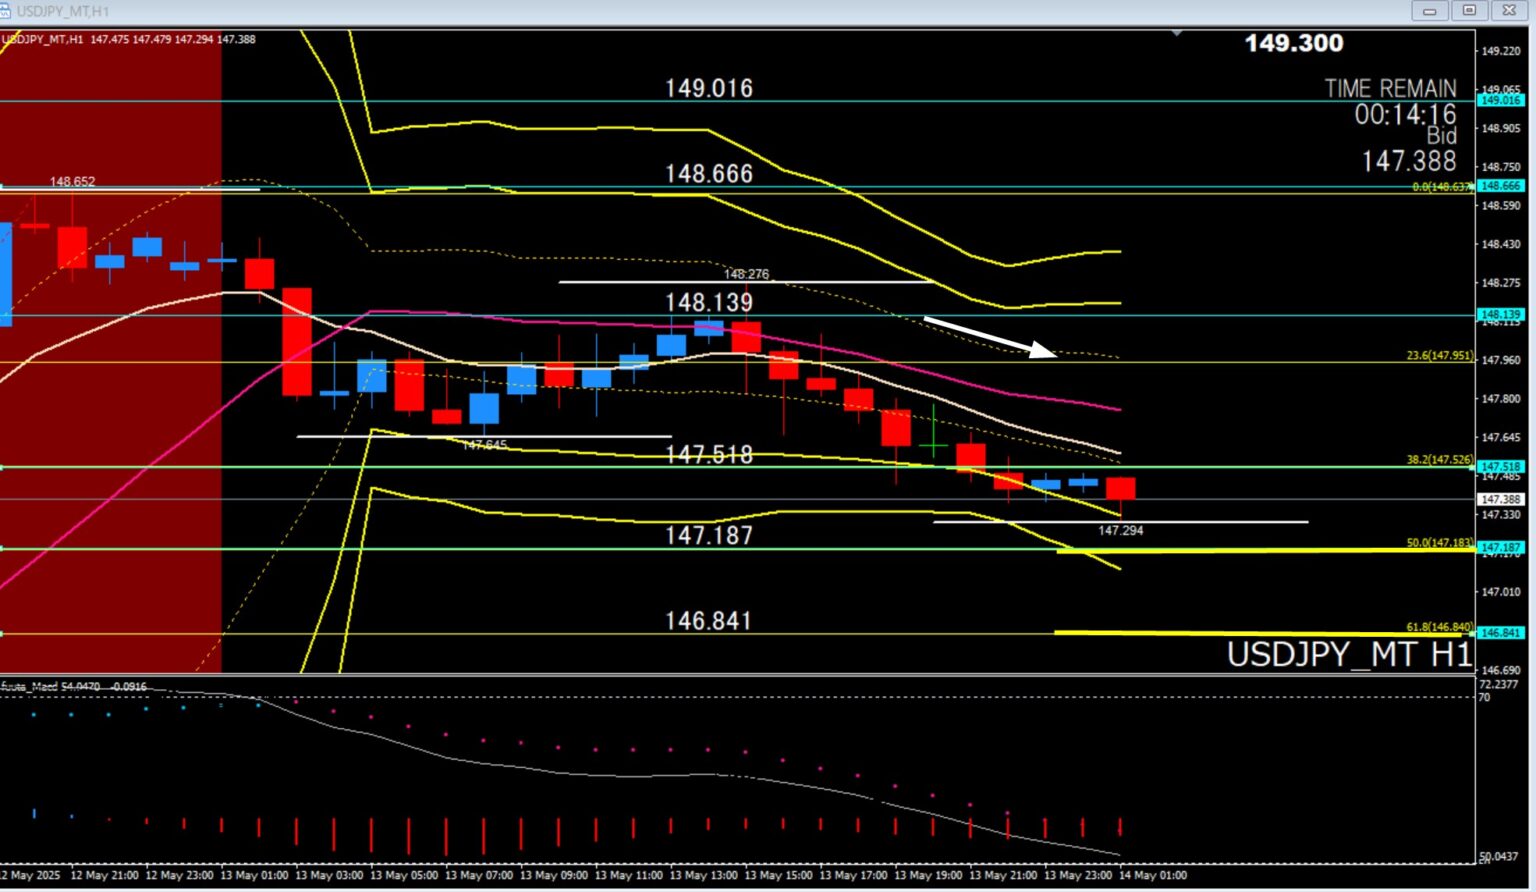Select the white downward arrow on chart
The width and height of the screenshot is (1536, 892).
988,335
